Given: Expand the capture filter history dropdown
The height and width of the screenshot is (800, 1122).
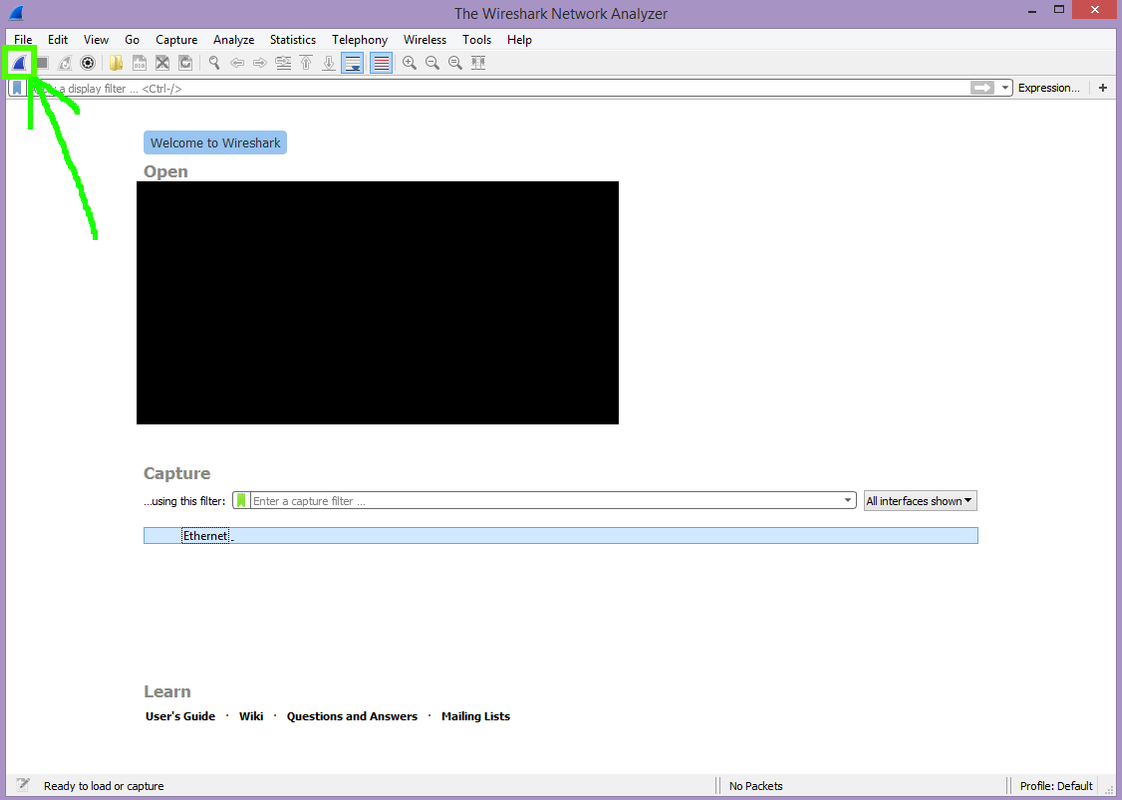Looking at the screenshot, I should 847,500.
